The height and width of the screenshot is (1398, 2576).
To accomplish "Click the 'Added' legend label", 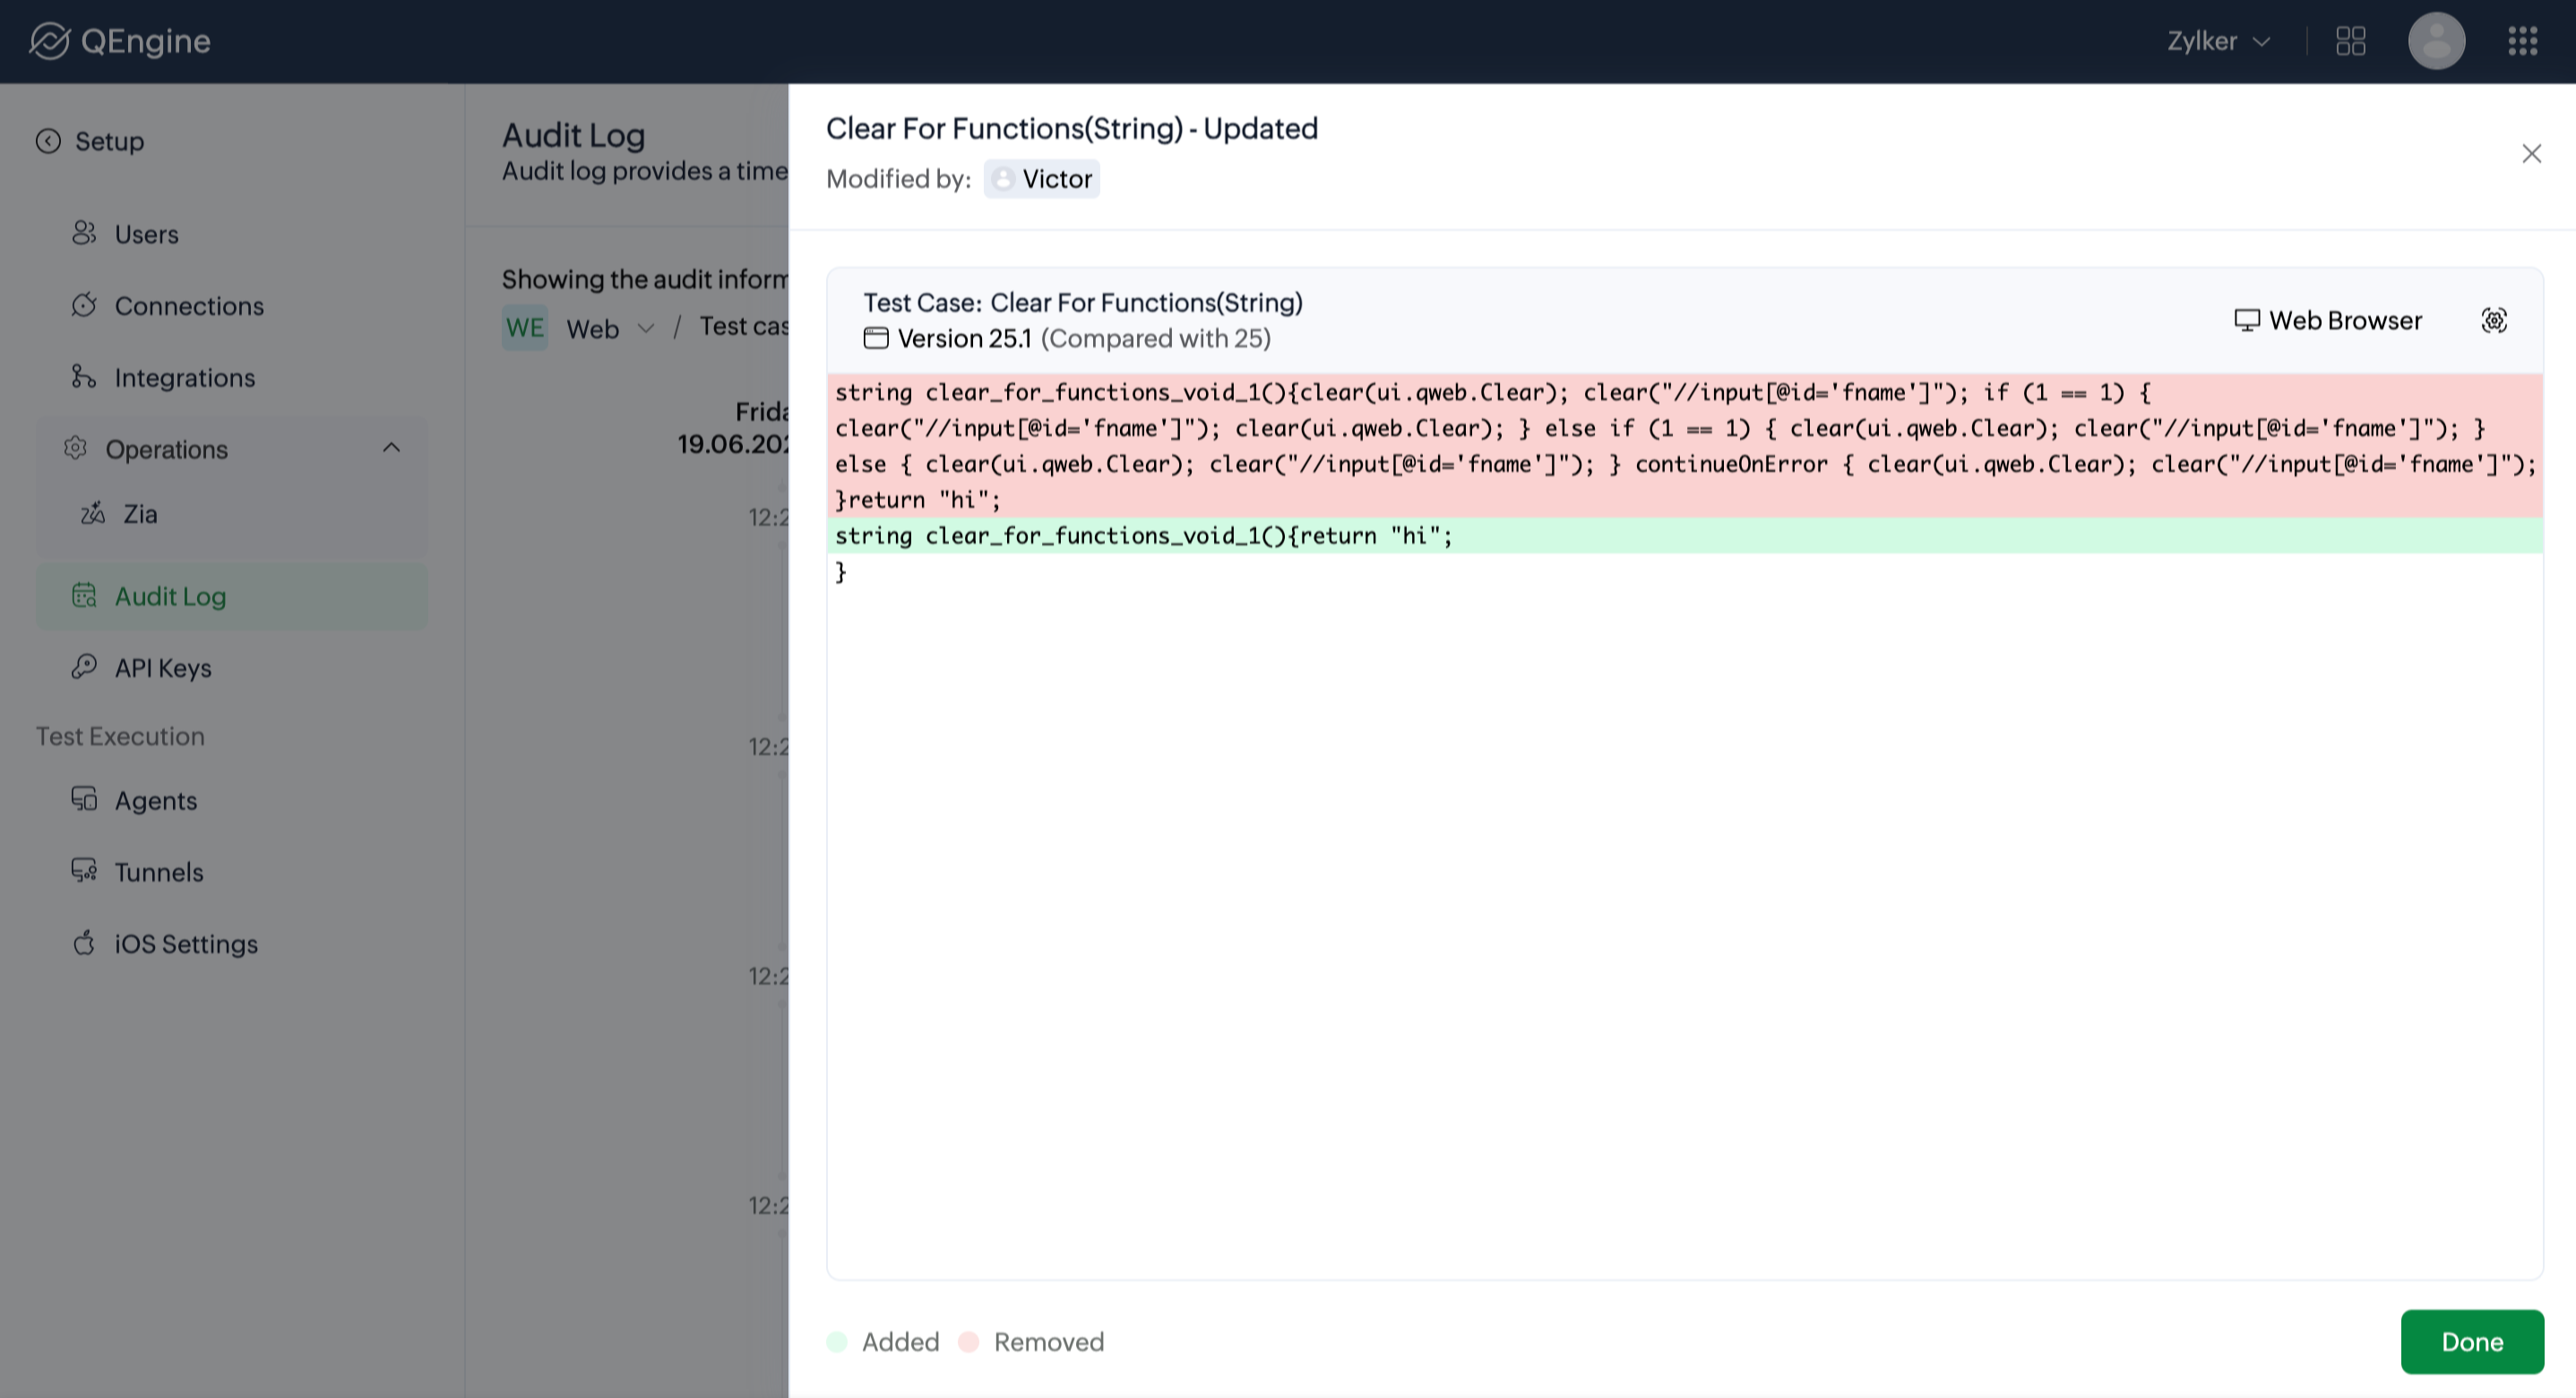I will click(901, 1342).
